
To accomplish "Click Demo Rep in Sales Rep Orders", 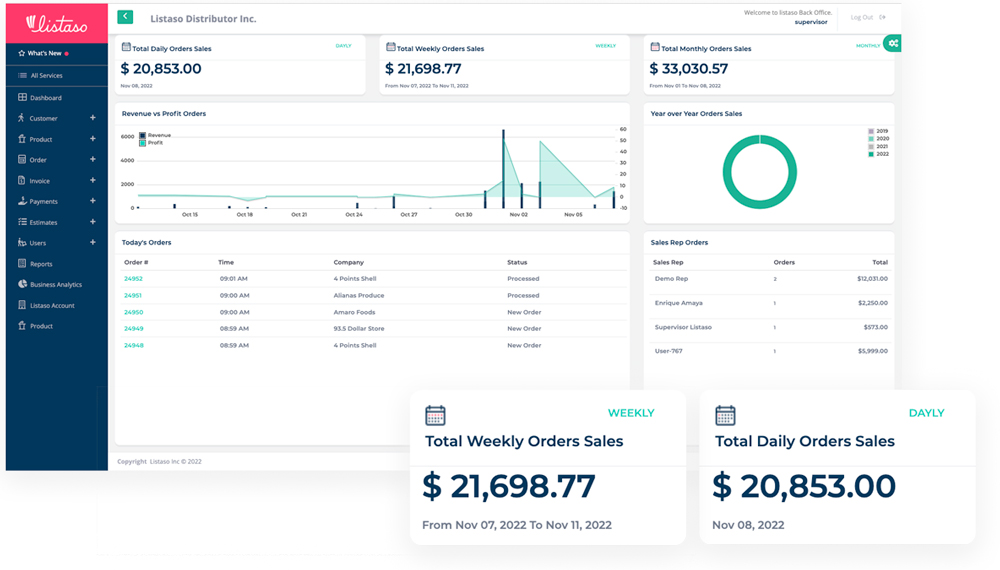I will pyautogui.click(x=671, y=279).
